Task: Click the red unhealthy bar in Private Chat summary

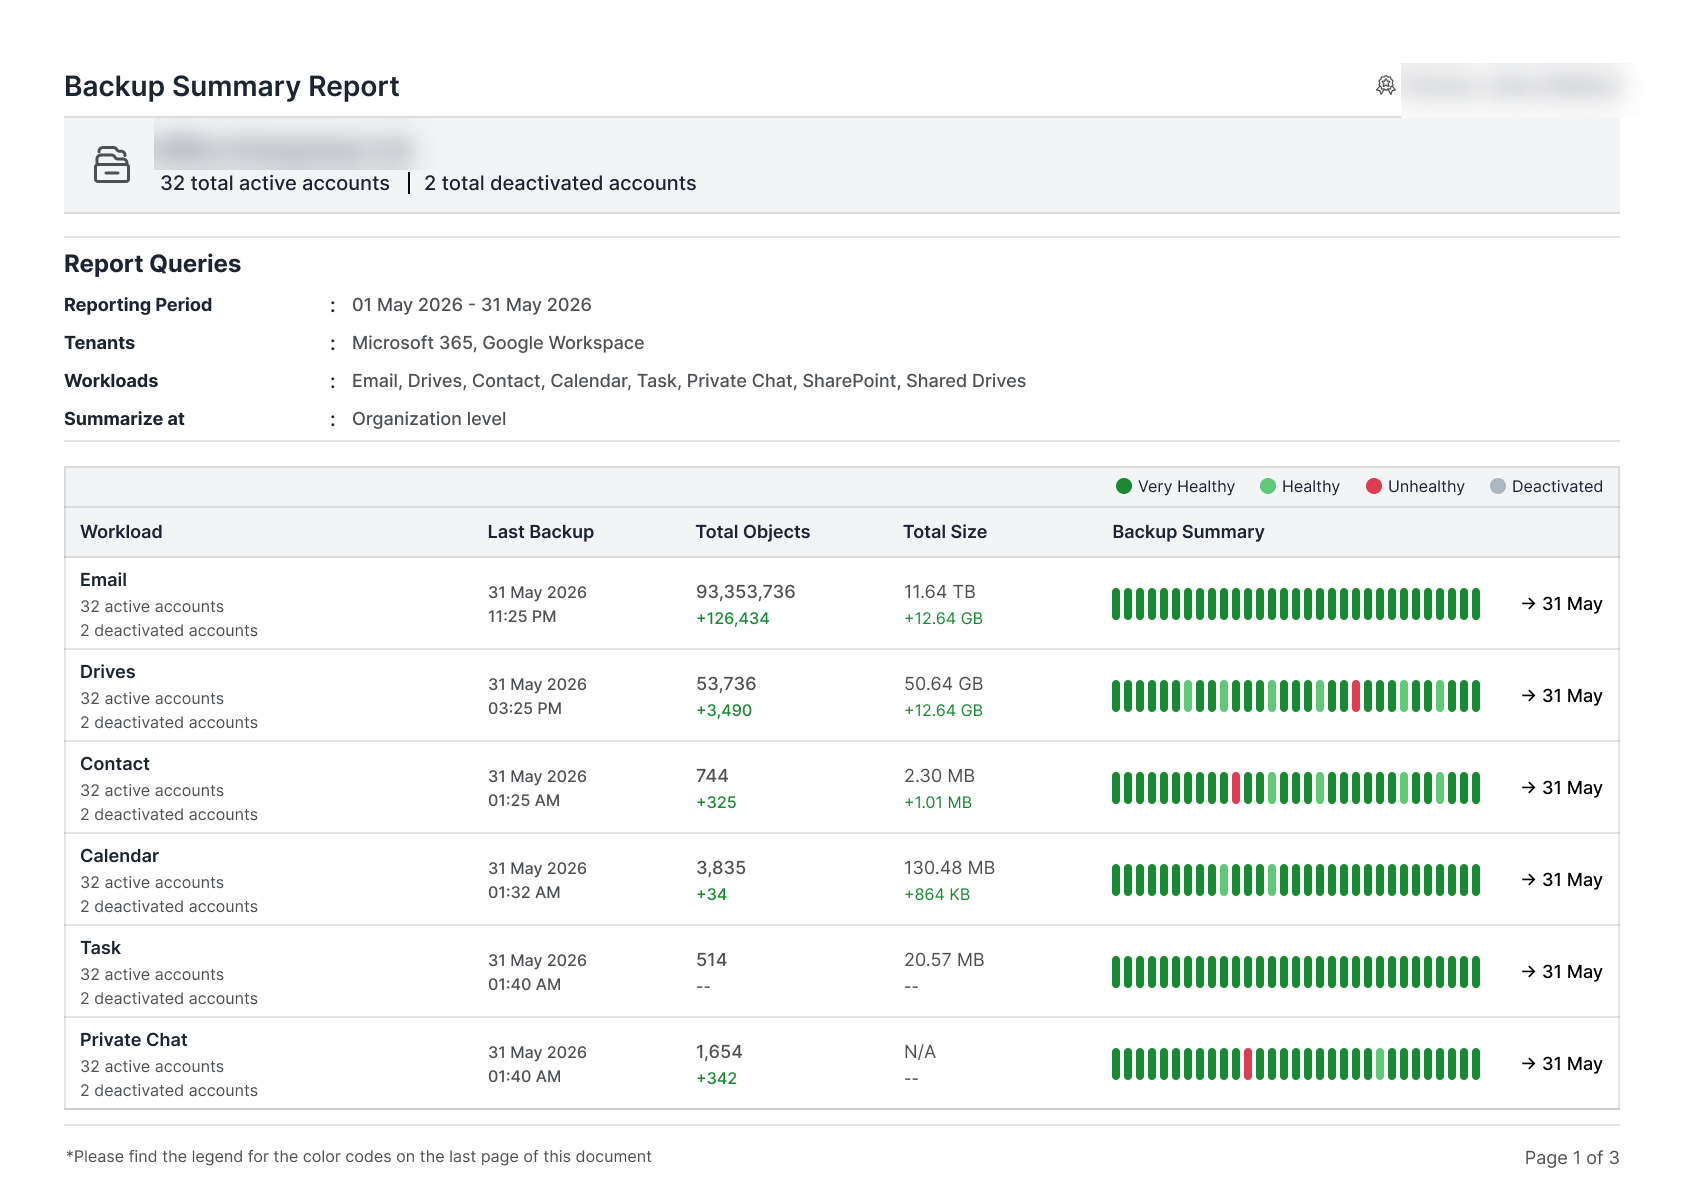Action: coord(1248,1064)
